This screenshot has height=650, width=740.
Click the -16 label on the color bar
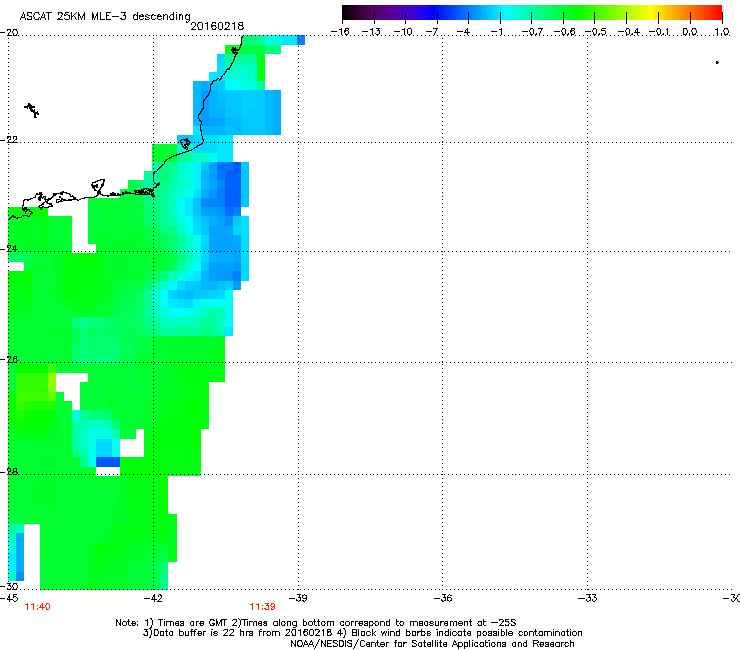[340, 32]
